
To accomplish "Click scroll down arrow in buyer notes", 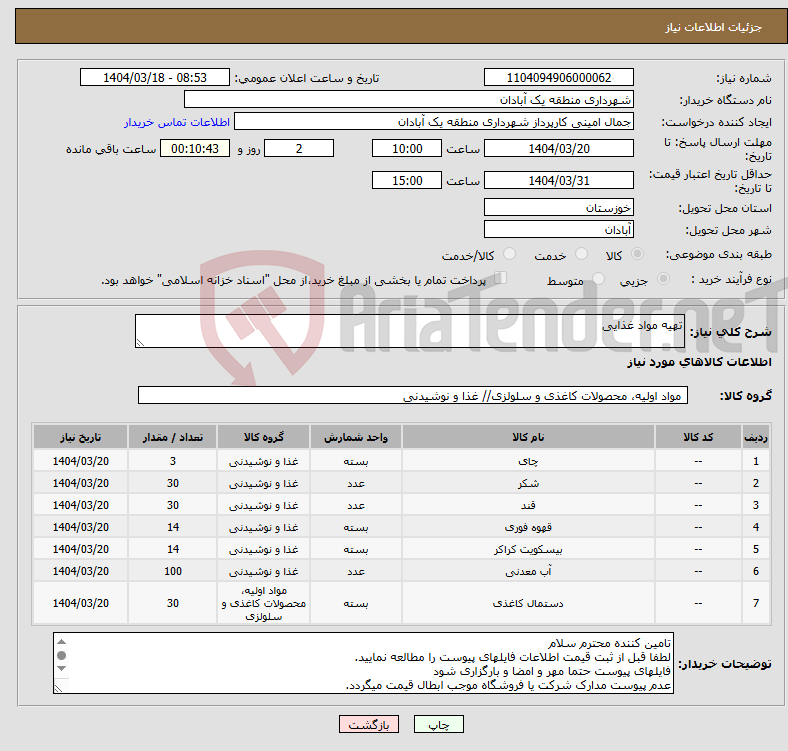I will pos(61,669).
